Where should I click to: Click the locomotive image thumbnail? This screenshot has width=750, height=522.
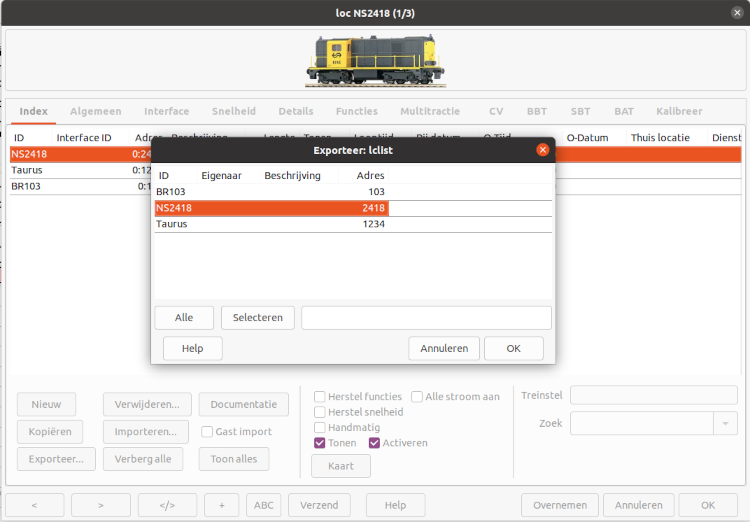click(x=374, y=62)
